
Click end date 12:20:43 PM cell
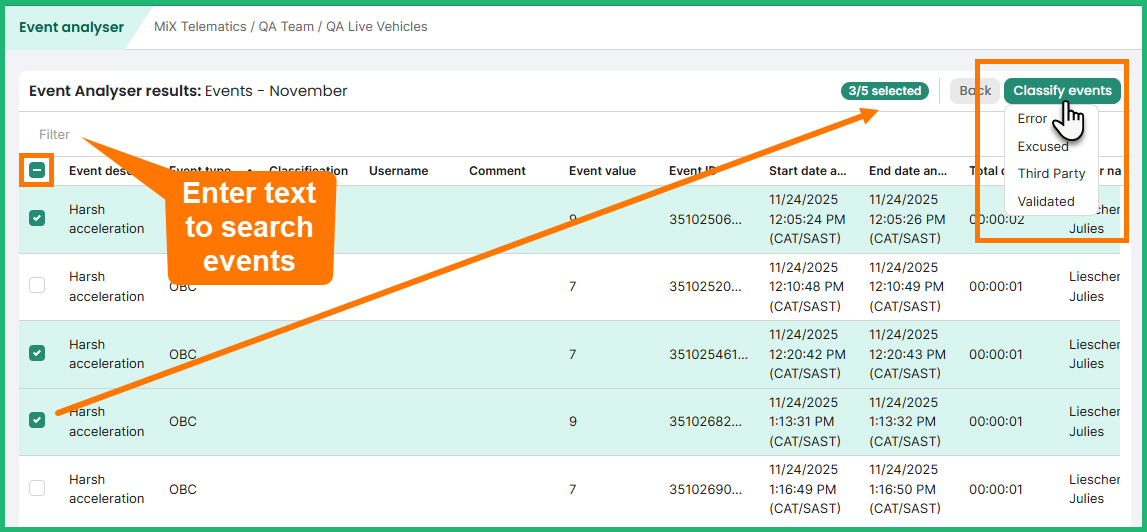tap(908, 353)
